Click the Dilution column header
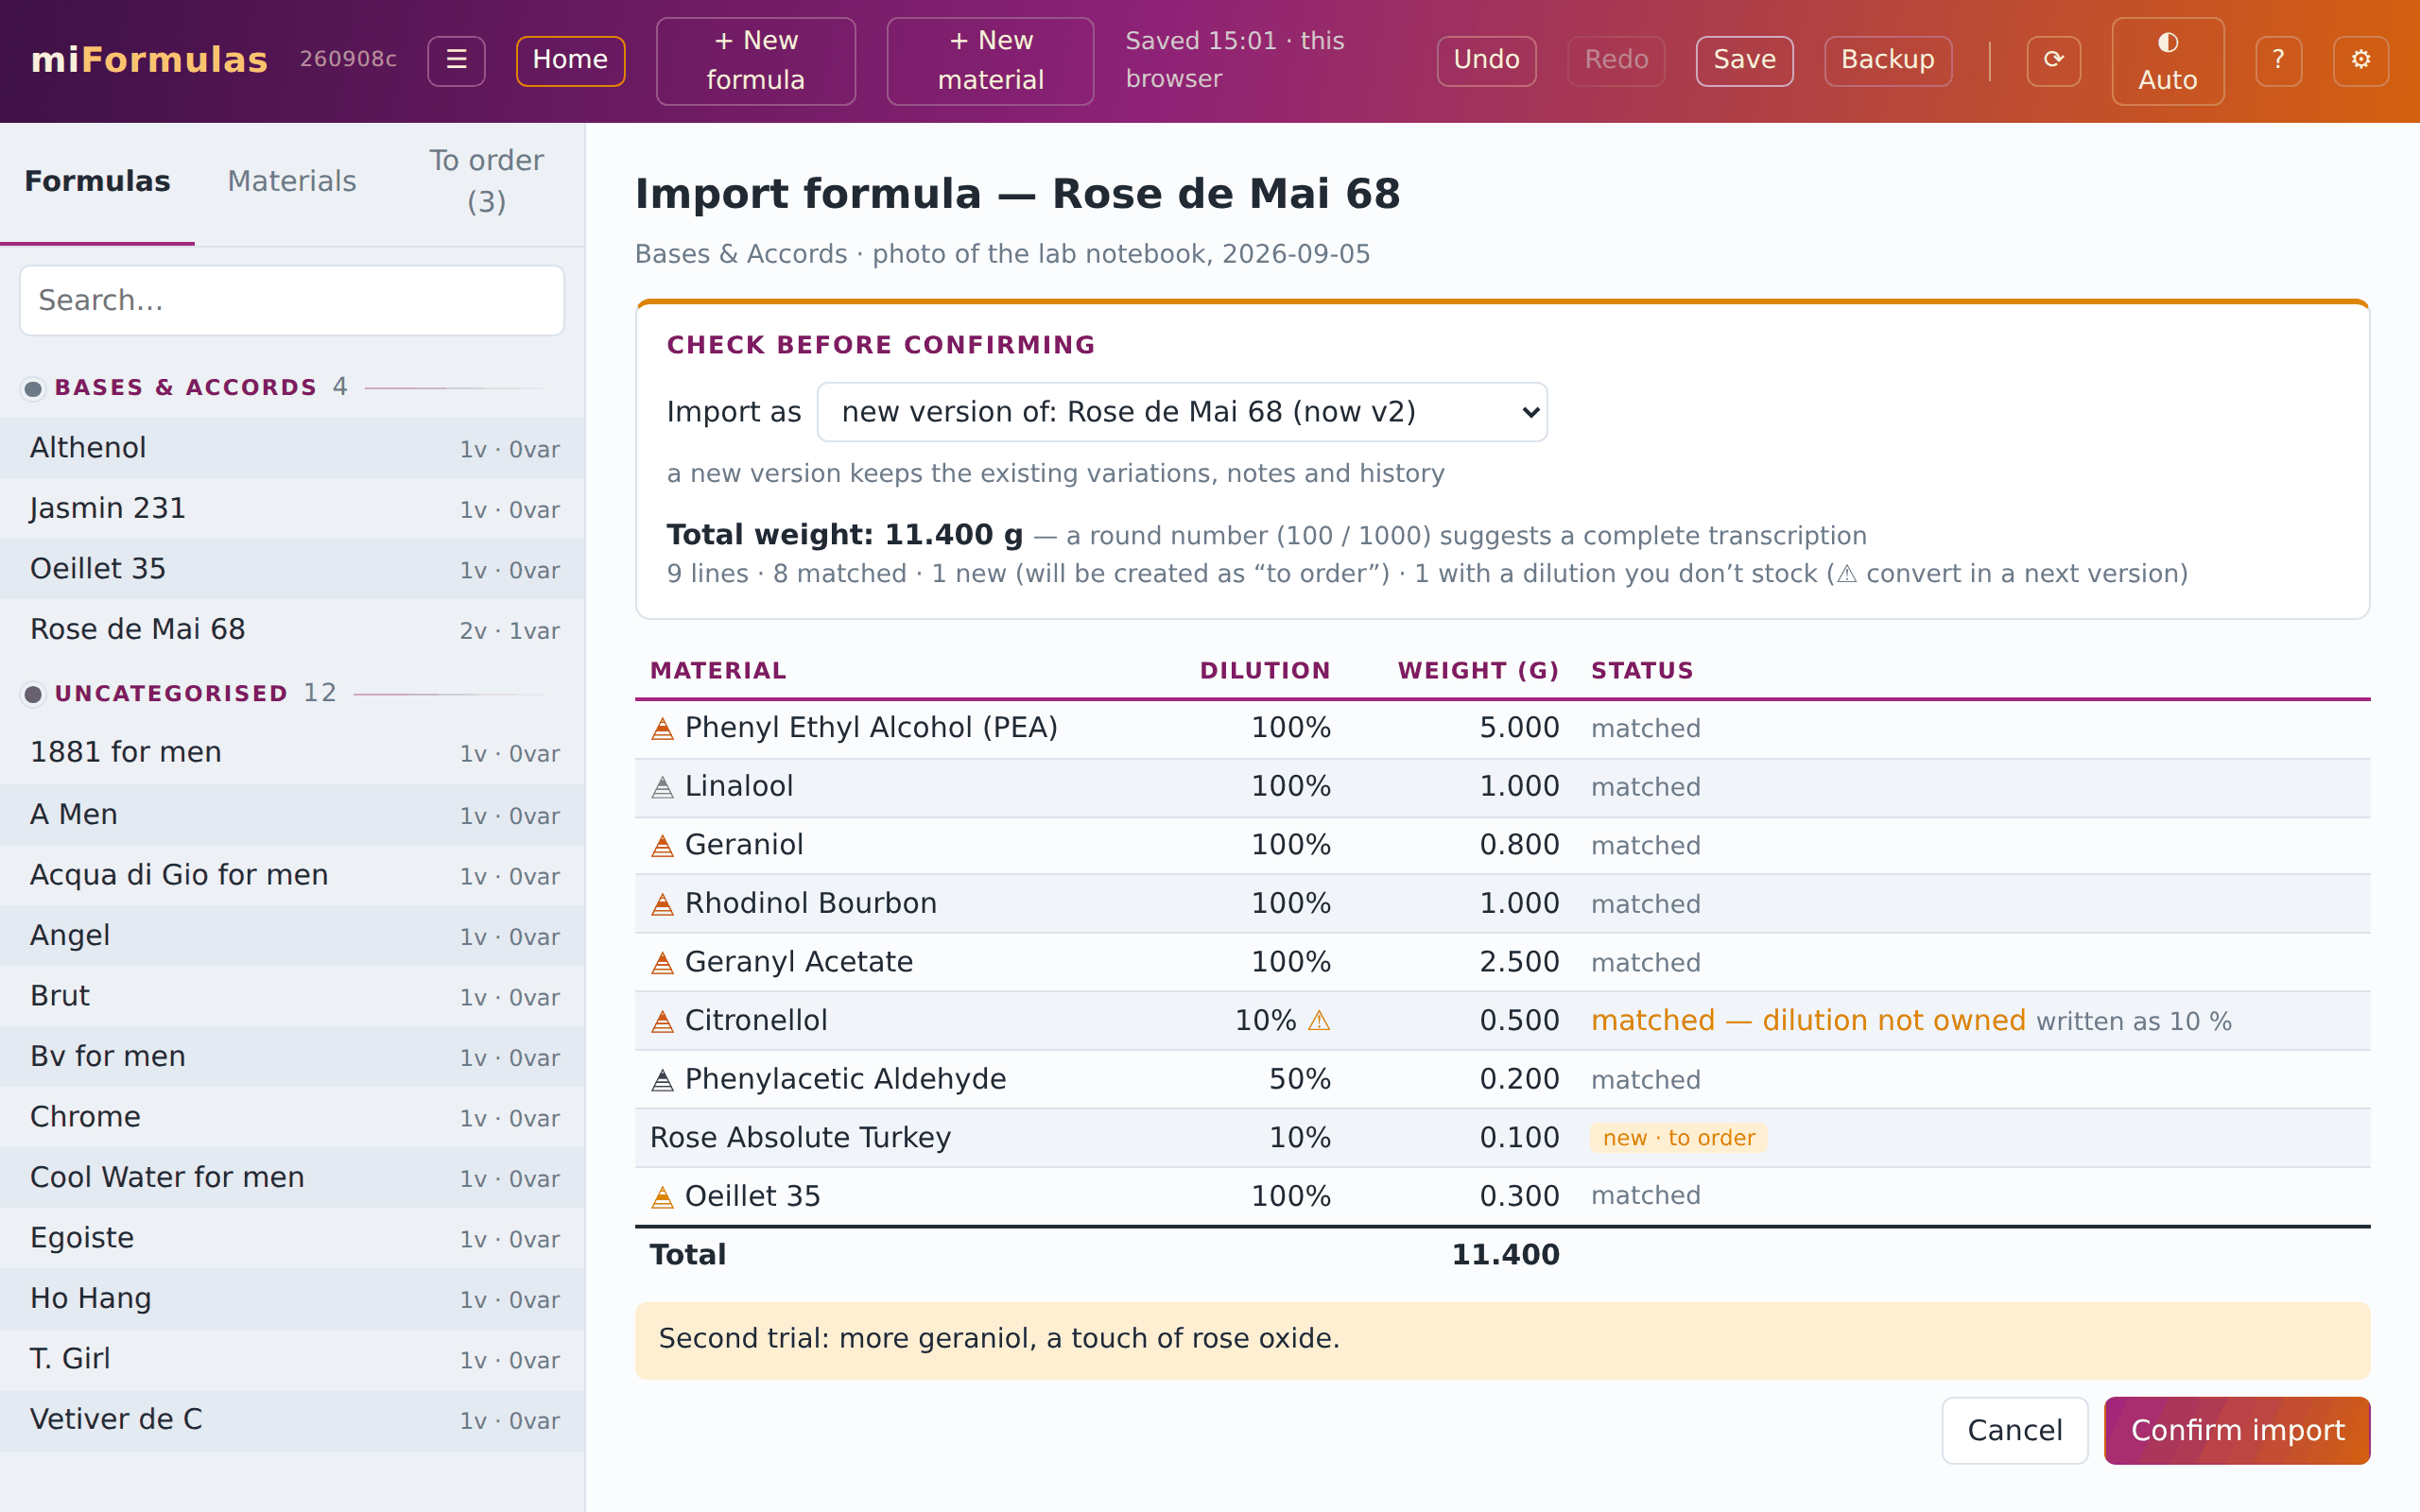Viewport: 2420px width, 1512px height. point(1265,671)
